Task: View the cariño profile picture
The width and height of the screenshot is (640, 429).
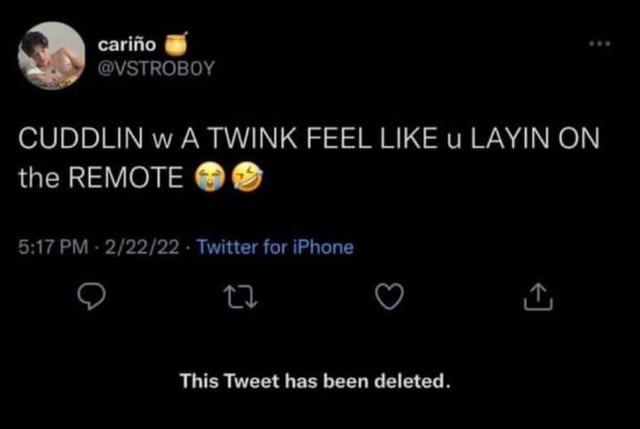Action: [x=51, y=56]
